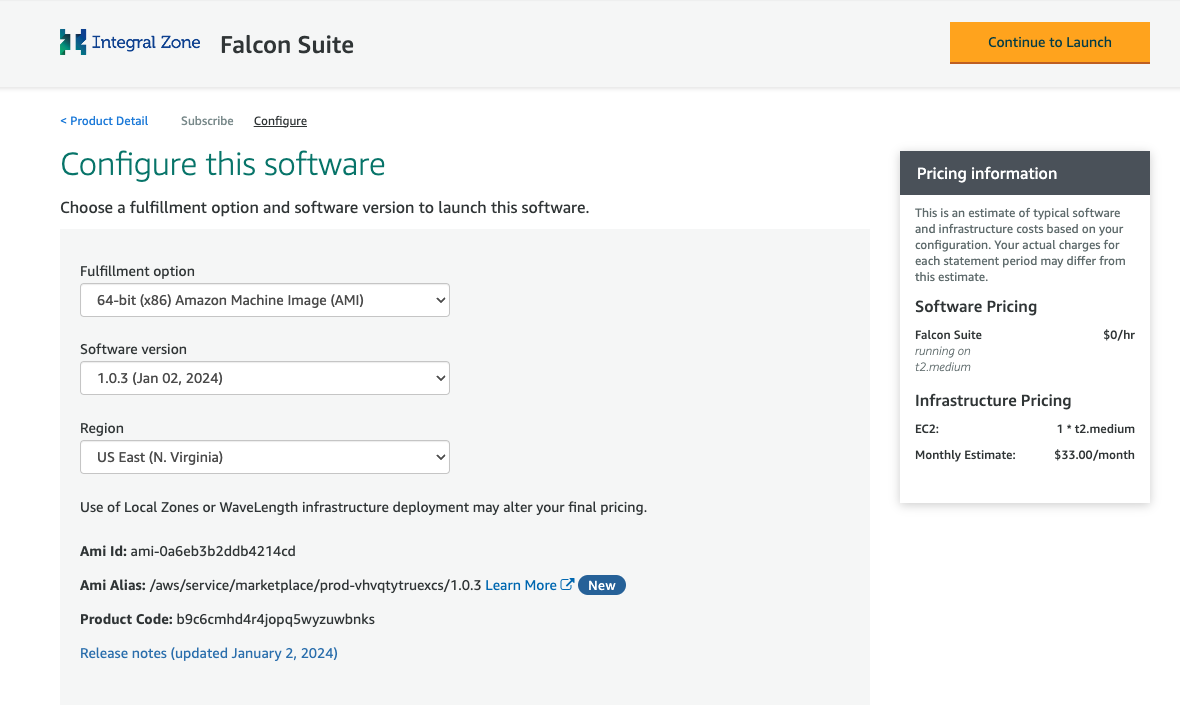Image resolution: width=1180 pixels, height=710 pixels.
Task: Click the Continue to Launch button
Action: coord(1049,43)
